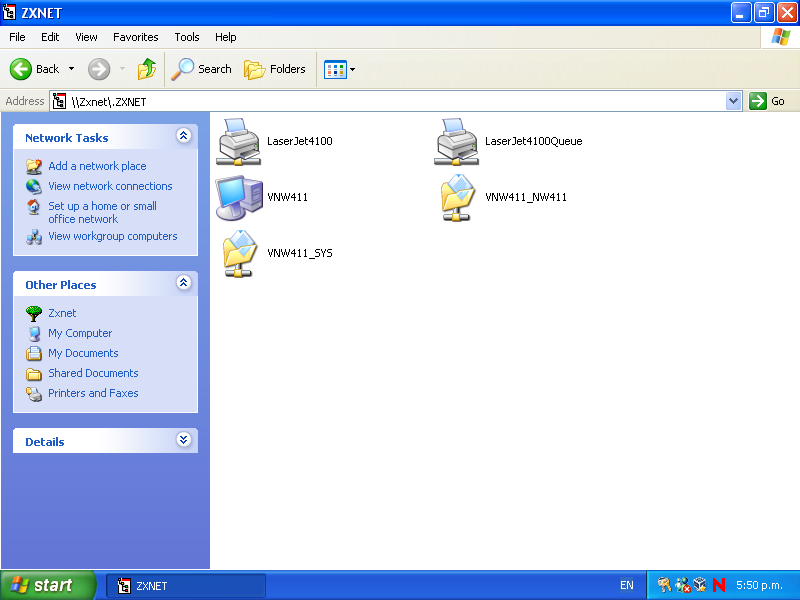Collapse the Other Places panel

(x=184, y=283)
